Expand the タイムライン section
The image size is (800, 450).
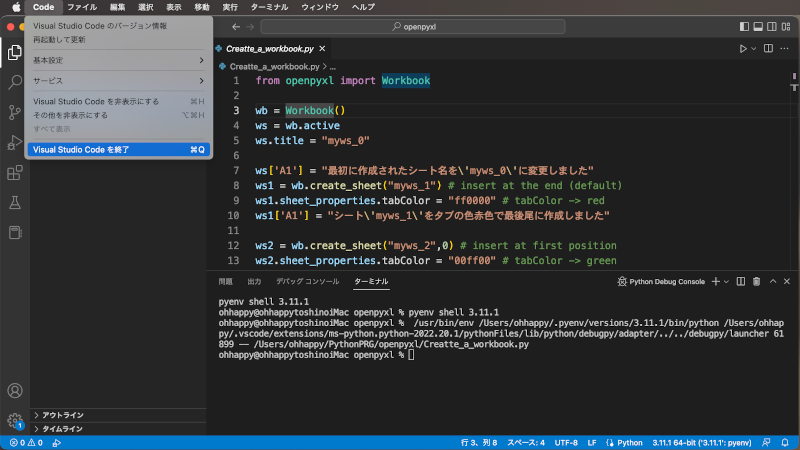[x=118, y=429]
